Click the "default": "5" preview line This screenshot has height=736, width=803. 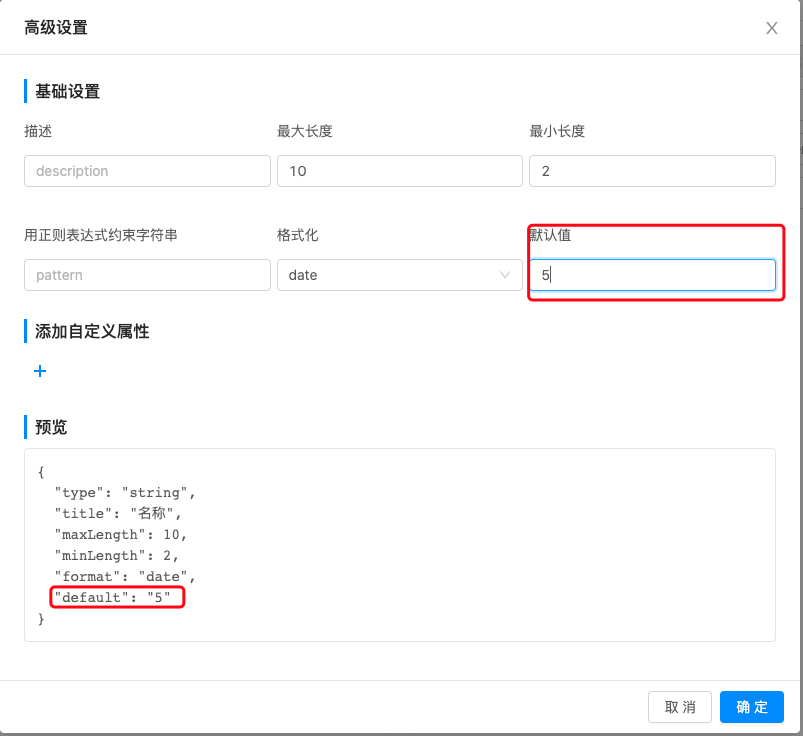pyautogui.click(x=112, y=598)
